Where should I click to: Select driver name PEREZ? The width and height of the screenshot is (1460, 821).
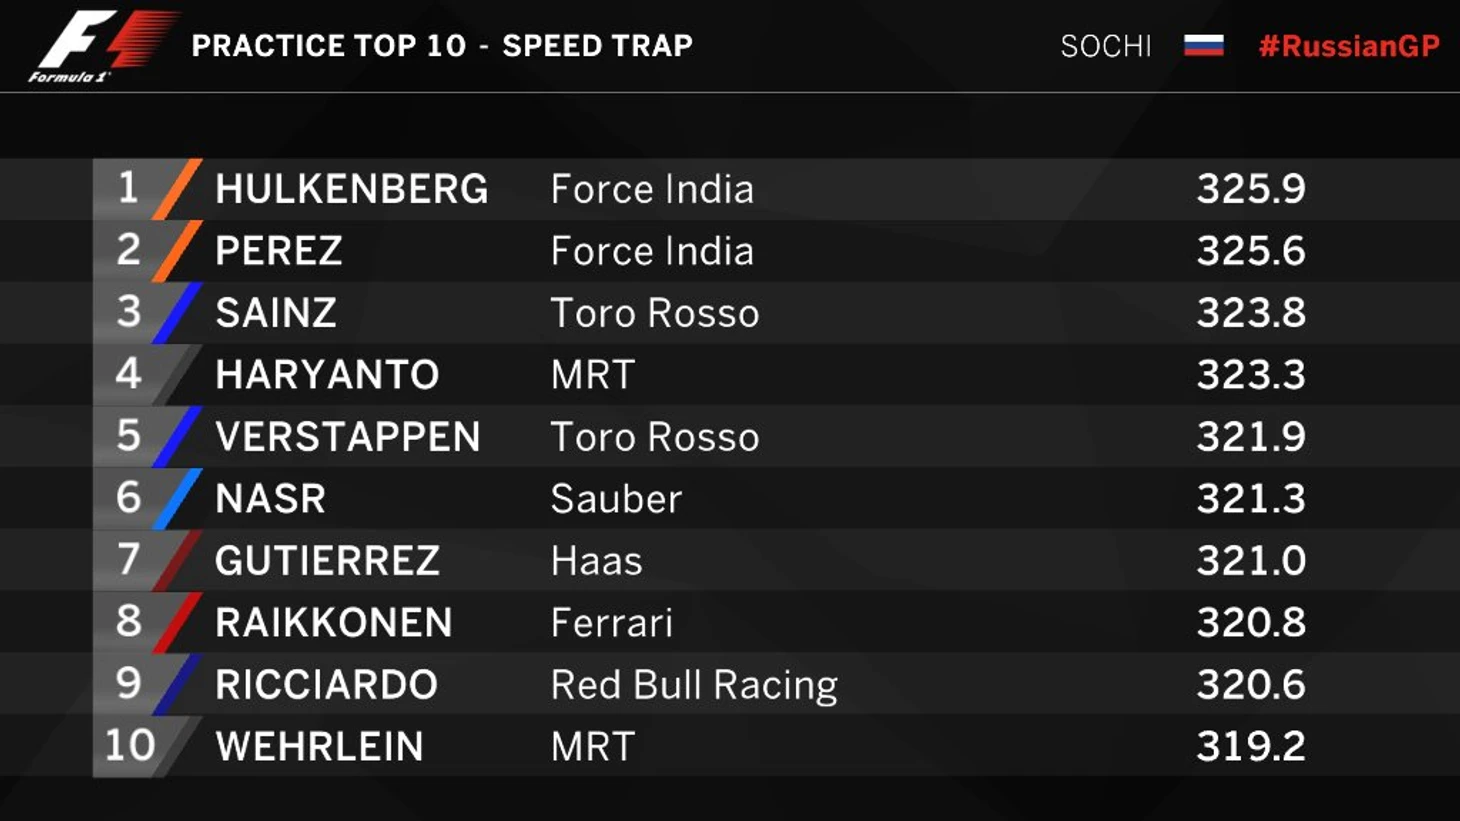tap(279, 251)
